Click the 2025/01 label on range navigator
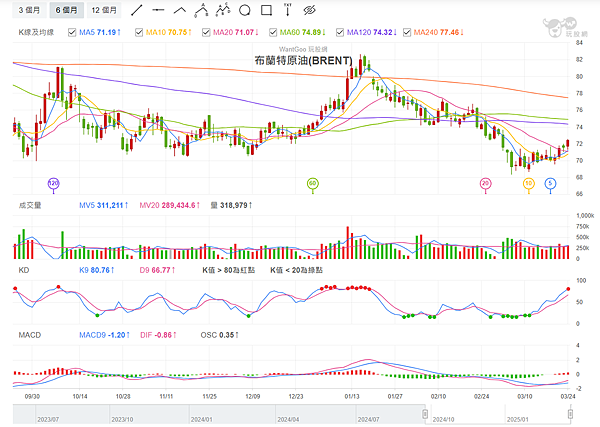This screenshot has height=427, width=600. 518,420
